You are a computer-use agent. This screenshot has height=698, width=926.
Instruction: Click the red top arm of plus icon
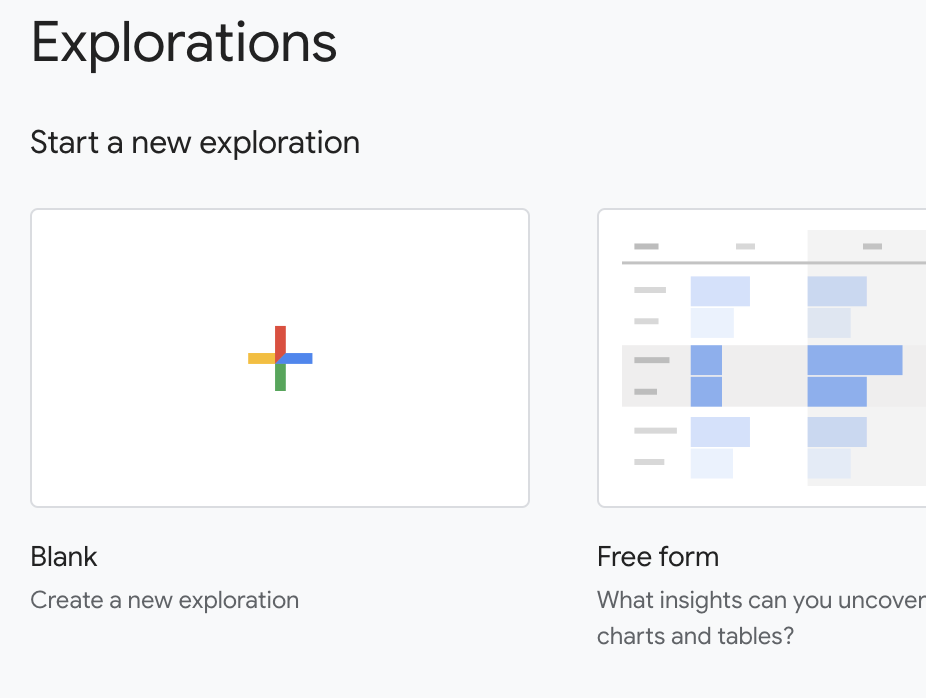click(x=280, y=338)
